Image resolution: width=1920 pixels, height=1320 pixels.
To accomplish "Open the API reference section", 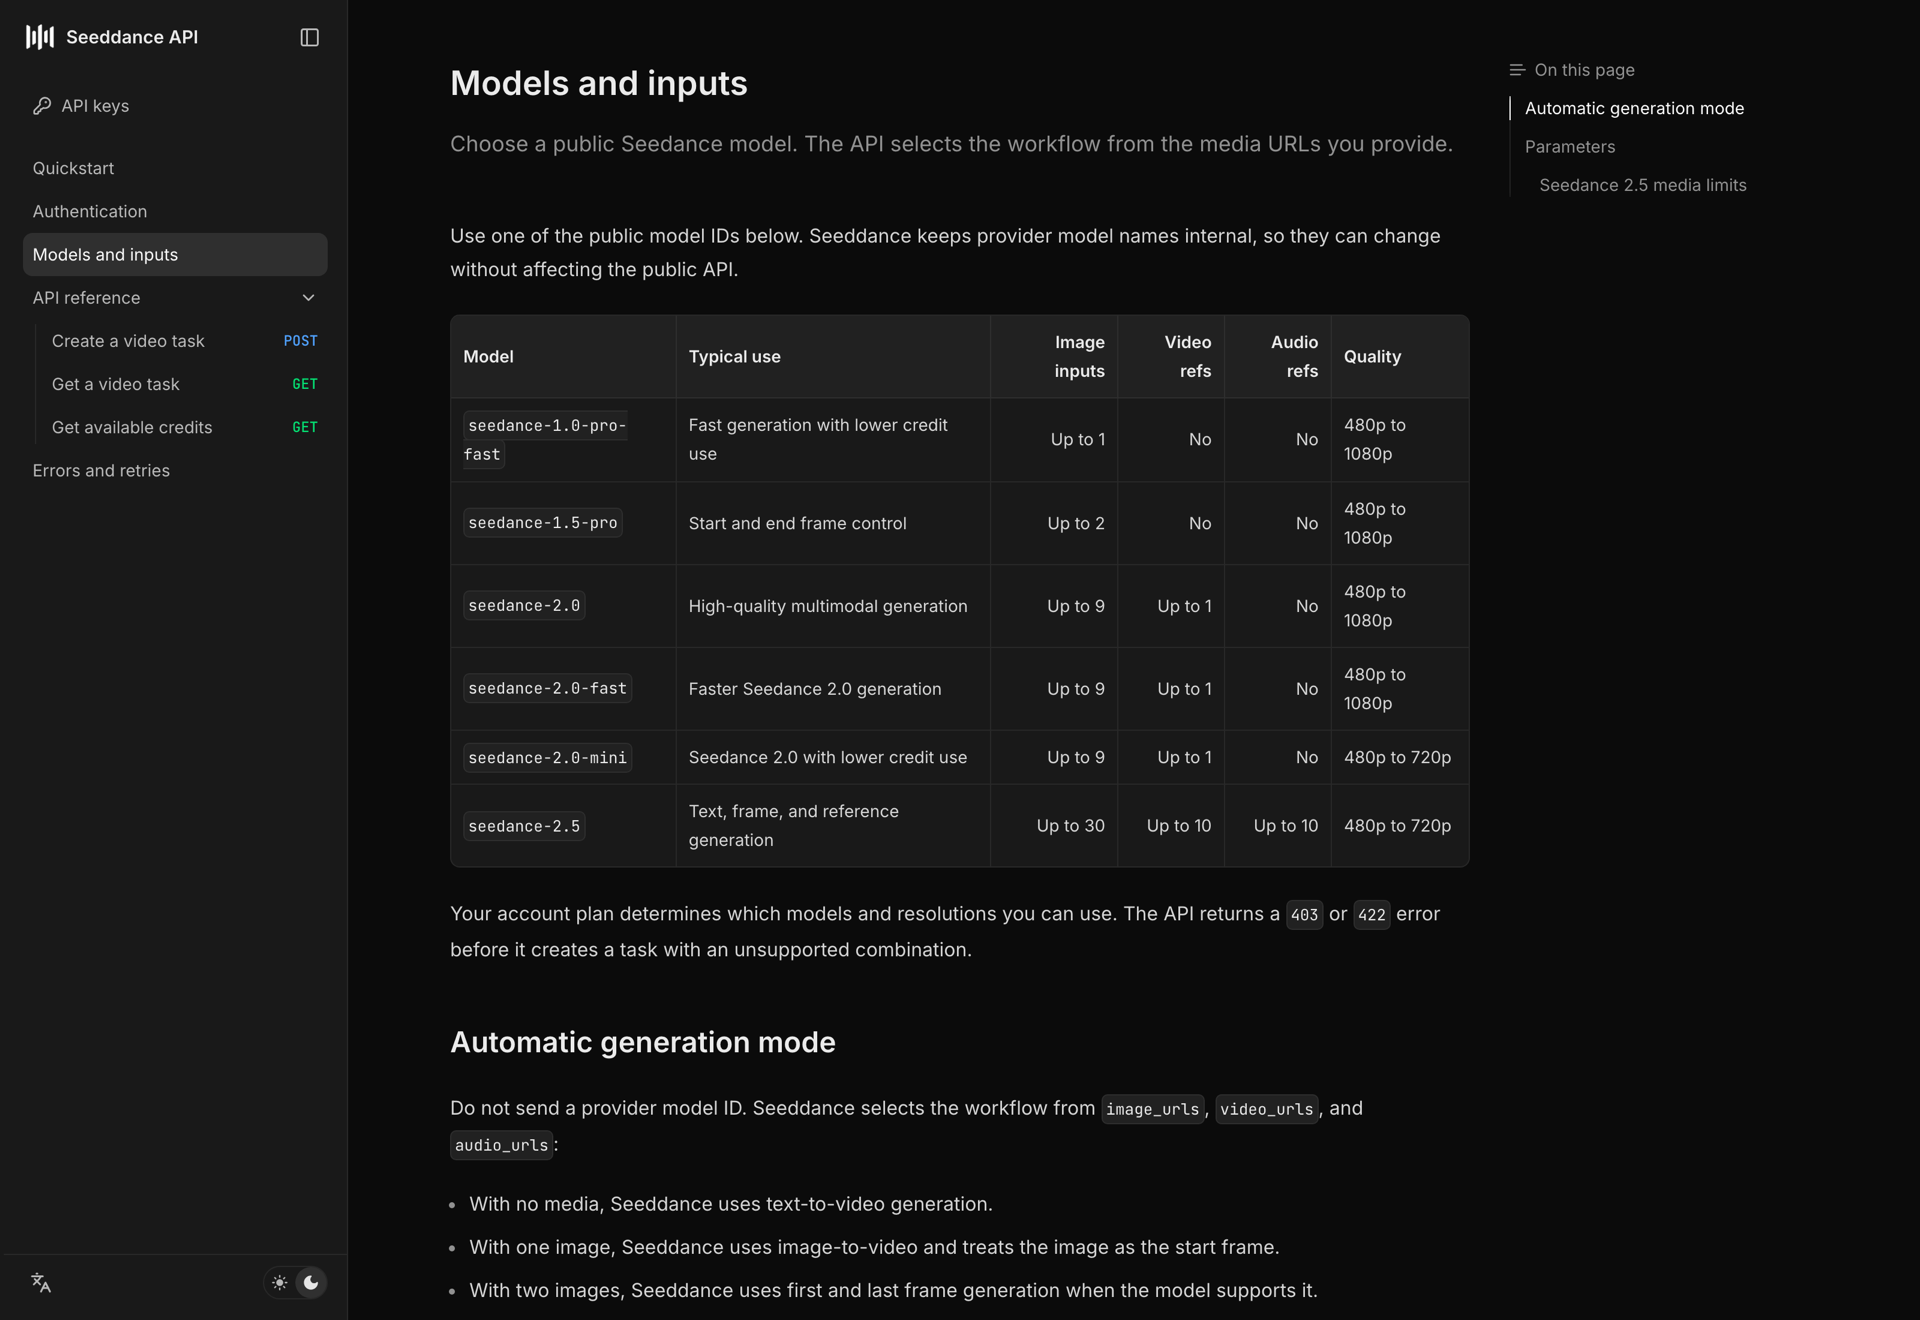I will 86,298.
